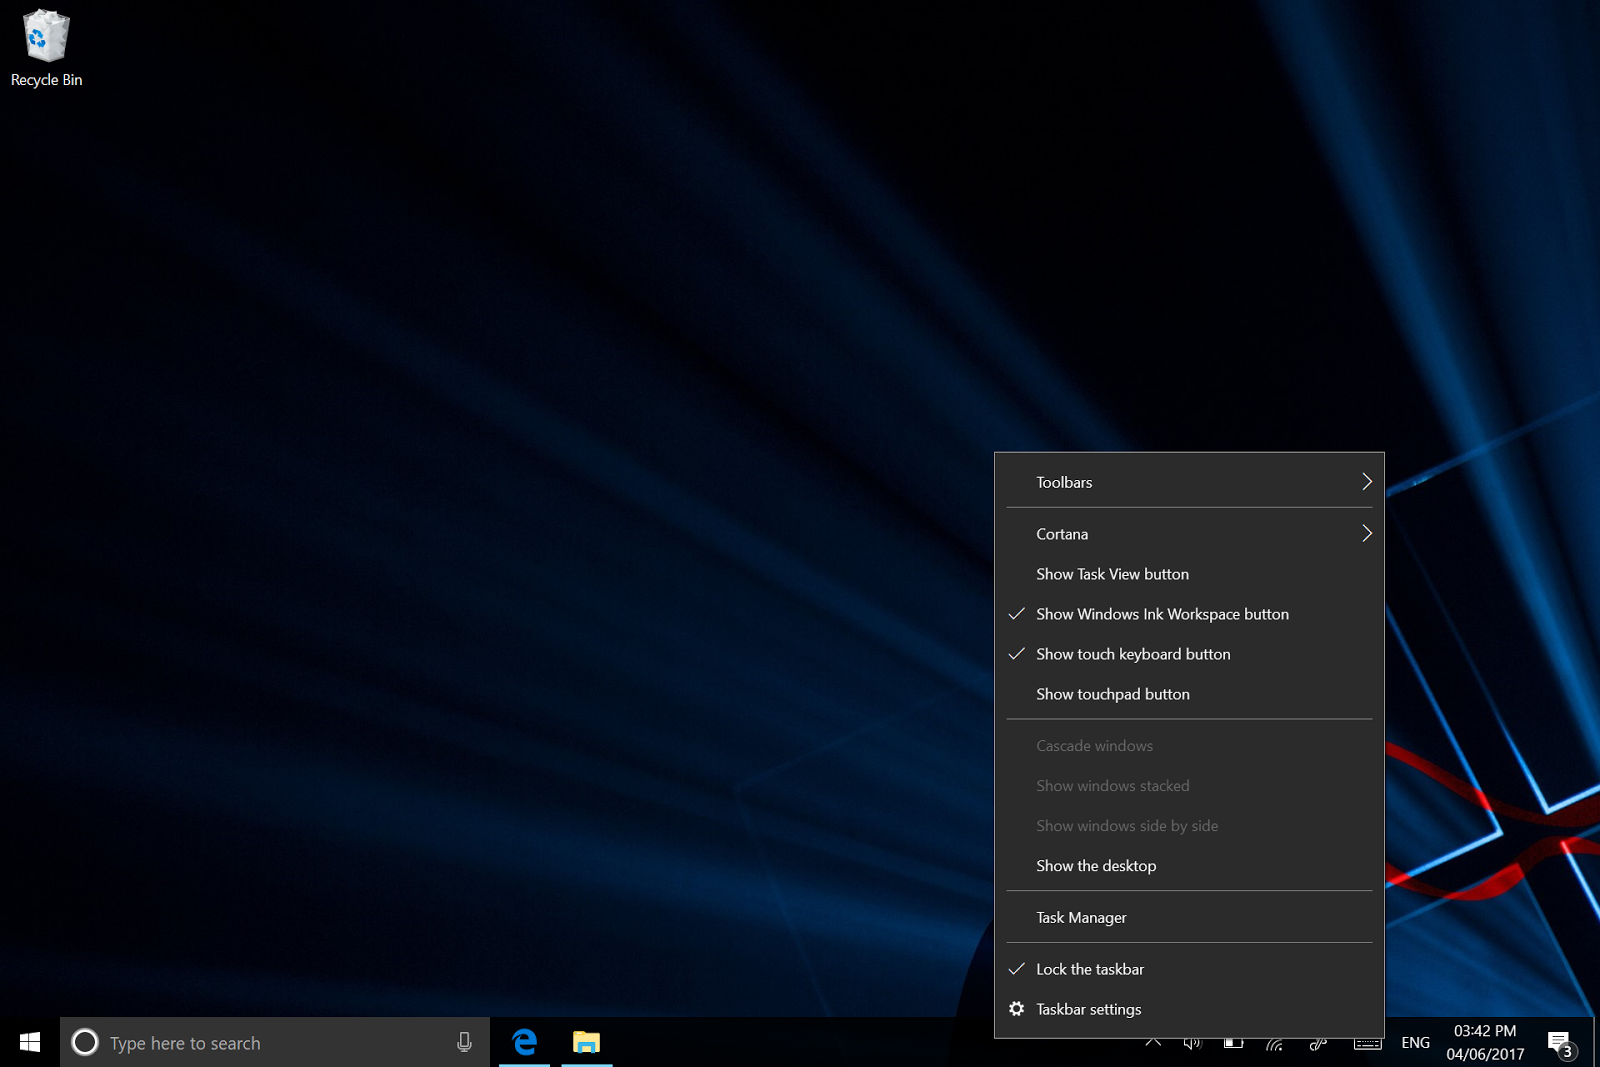Select Show Task View button from the menu
Image resolution: width=1600 pixels, height=1067 pixels.
pos(1112,574)
